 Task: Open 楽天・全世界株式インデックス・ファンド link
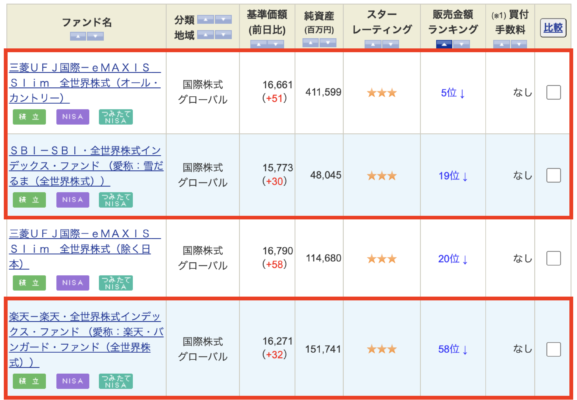click(86, 339)
